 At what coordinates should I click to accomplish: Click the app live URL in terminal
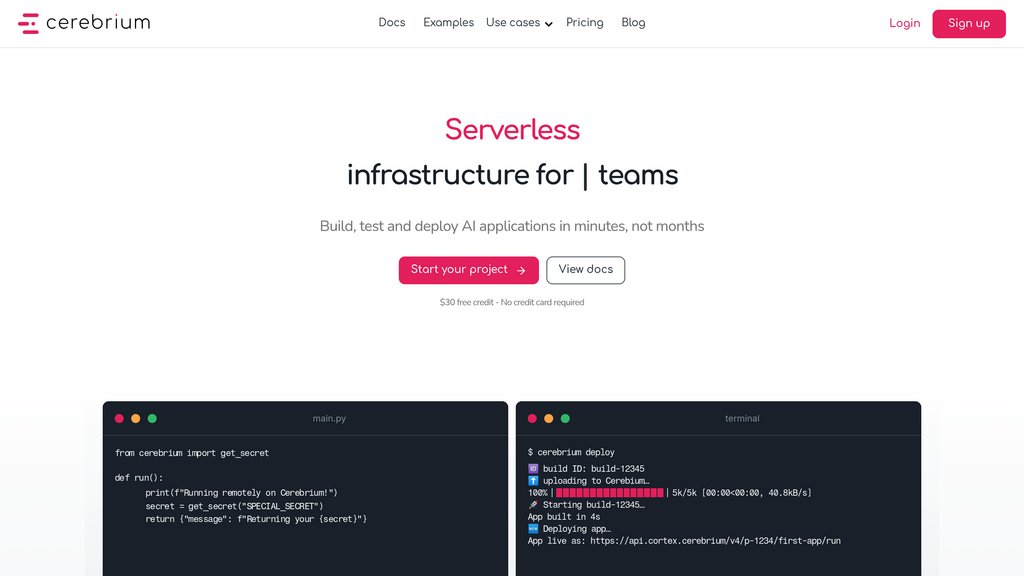[x=715, y=541]
